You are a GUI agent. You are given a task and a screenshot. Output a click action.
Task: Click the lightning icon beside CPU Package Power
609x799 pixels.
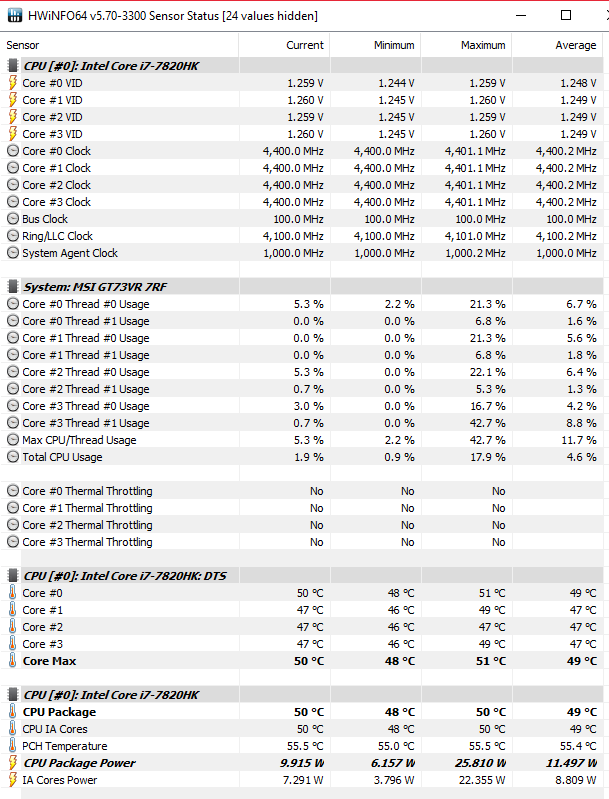coord(13,763)
